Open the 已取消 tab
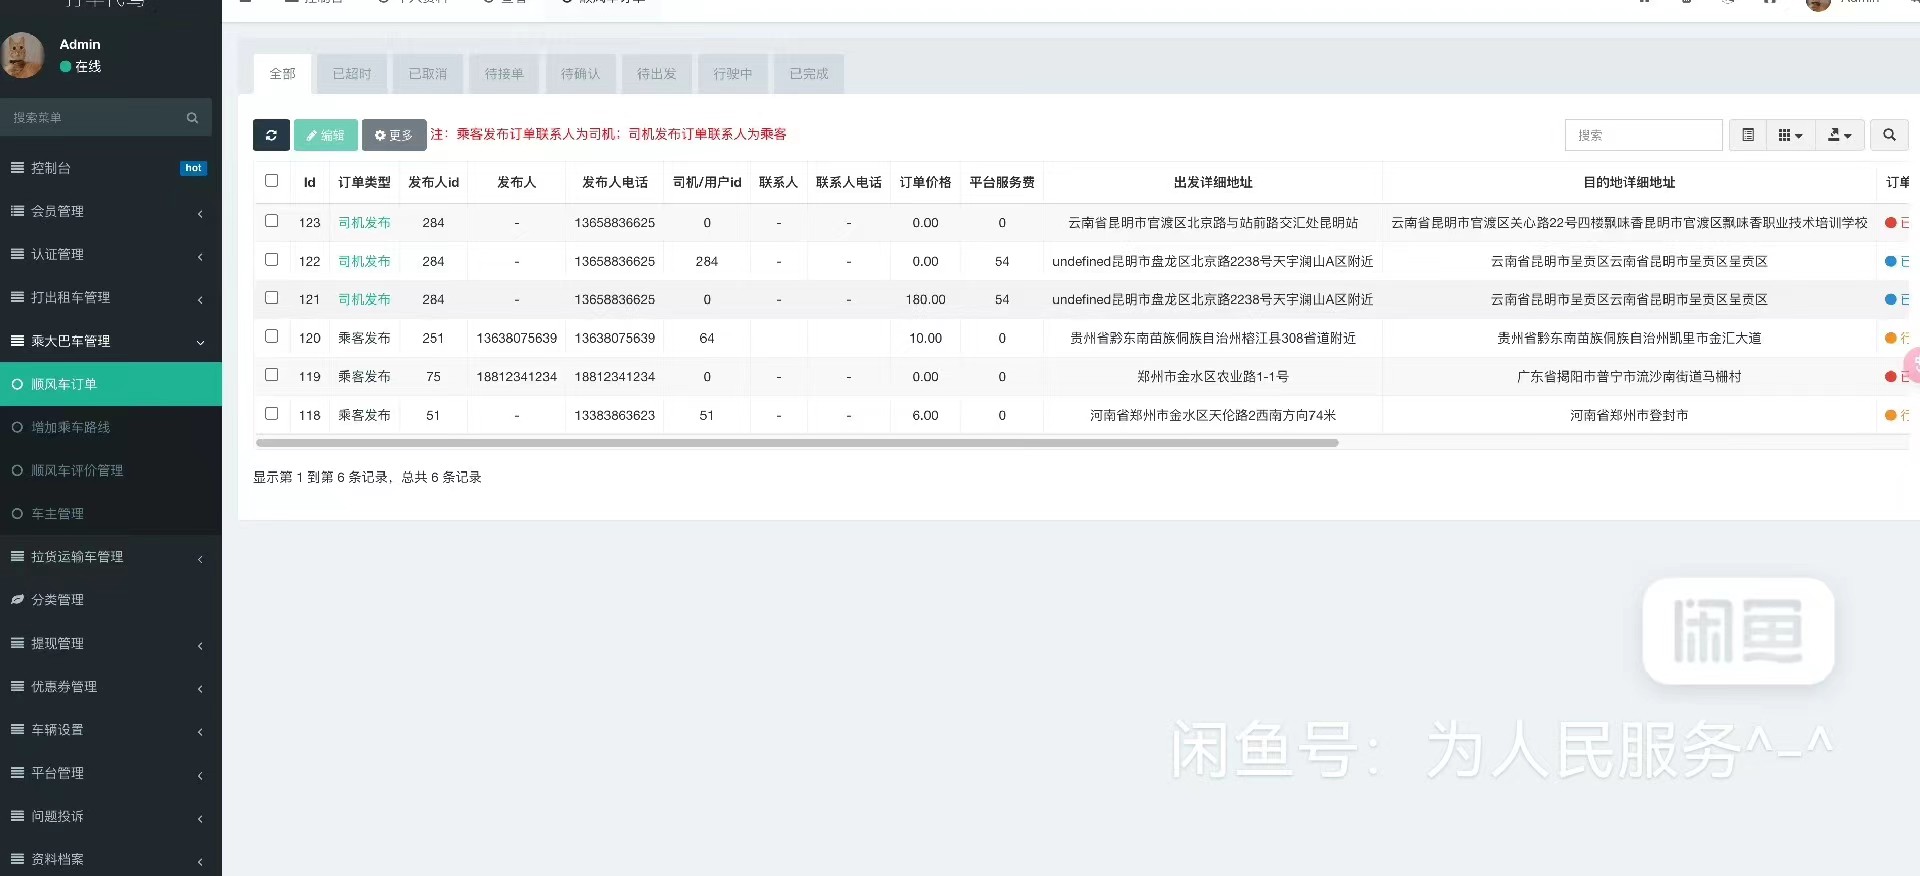Image resolution: width=1920 pixels, height=876 pixels. click(428, 74)
